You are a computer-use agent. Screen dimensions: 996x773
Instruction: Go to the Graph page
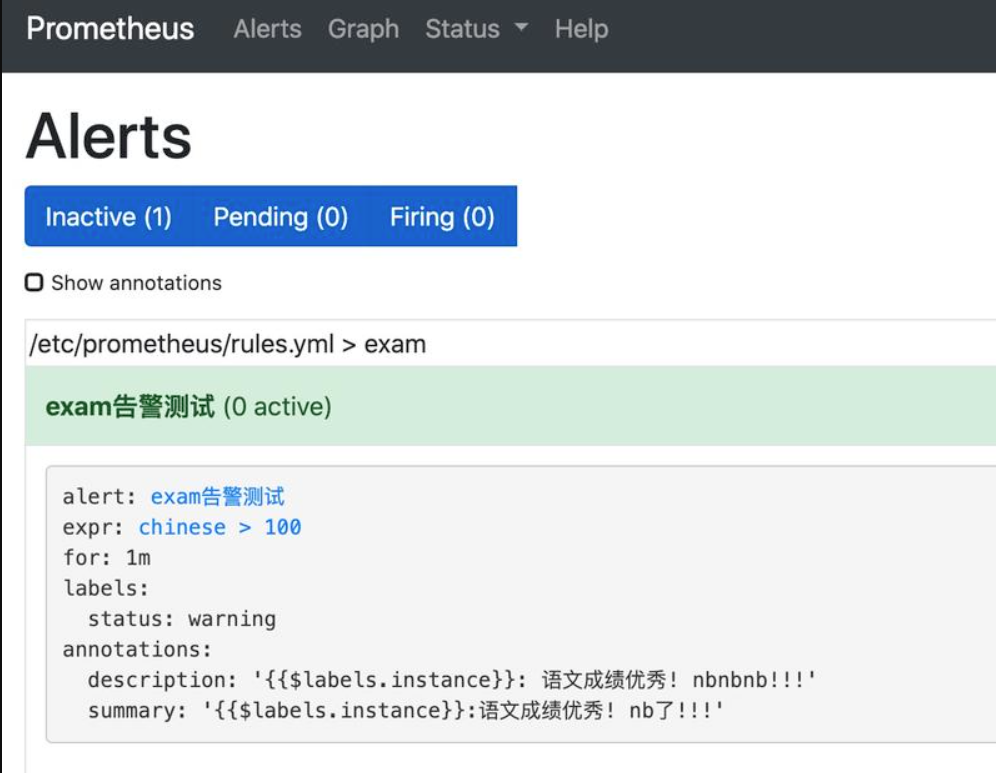(363, 29)
